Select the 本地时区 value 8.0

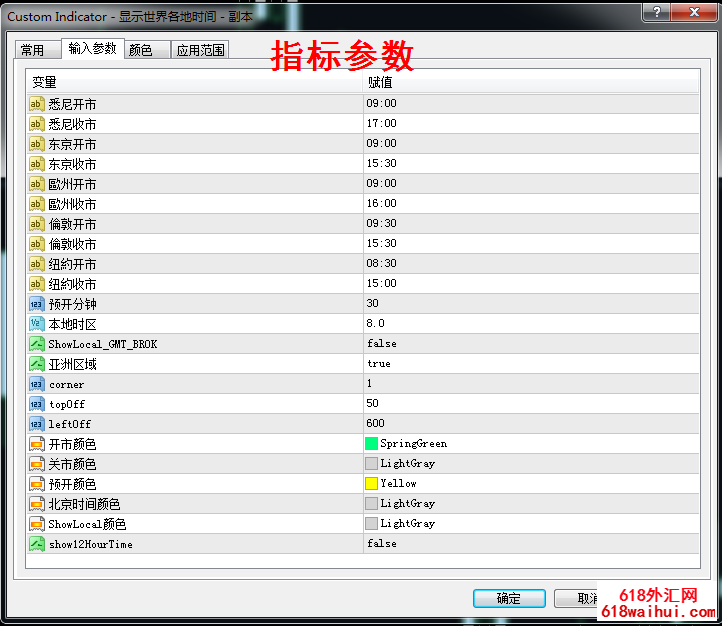coord(375,323)
